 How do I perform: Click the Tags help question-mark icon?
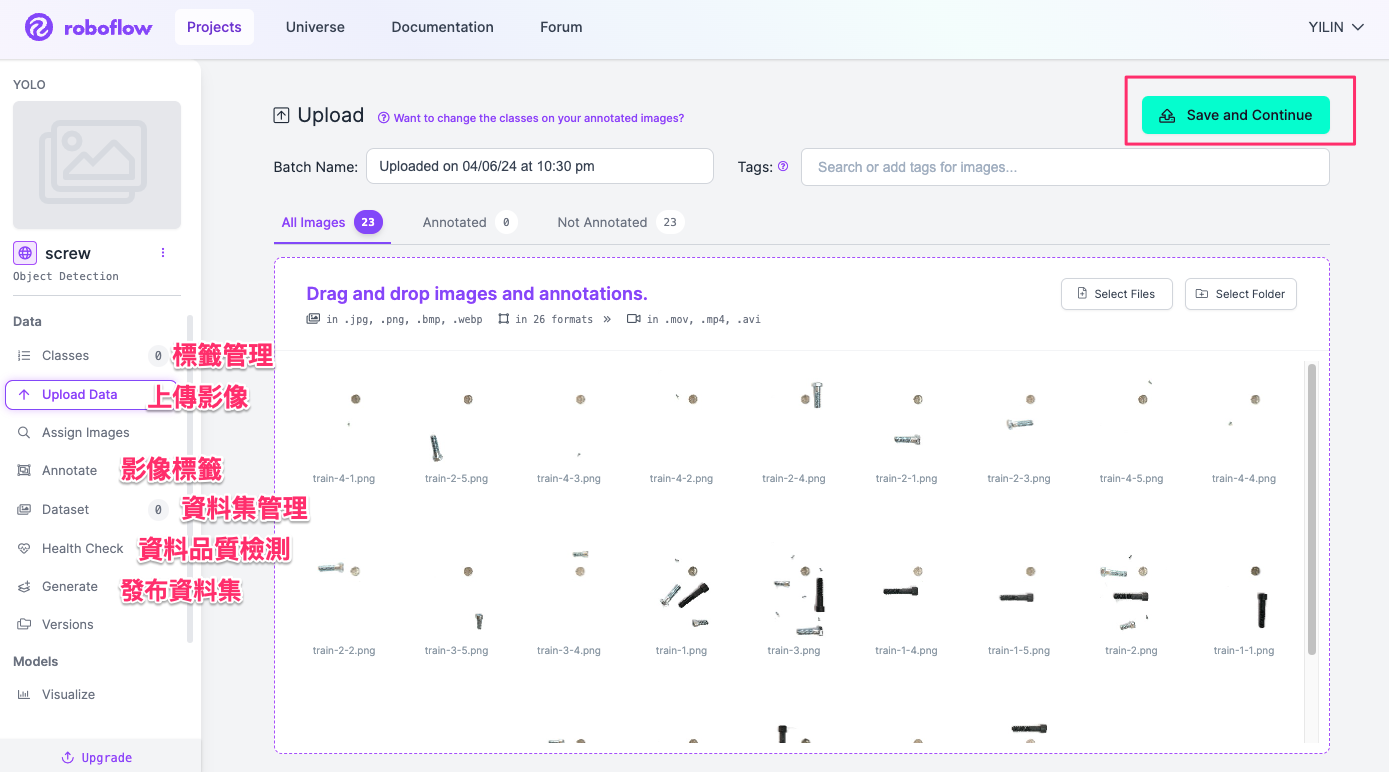[783, 167]
